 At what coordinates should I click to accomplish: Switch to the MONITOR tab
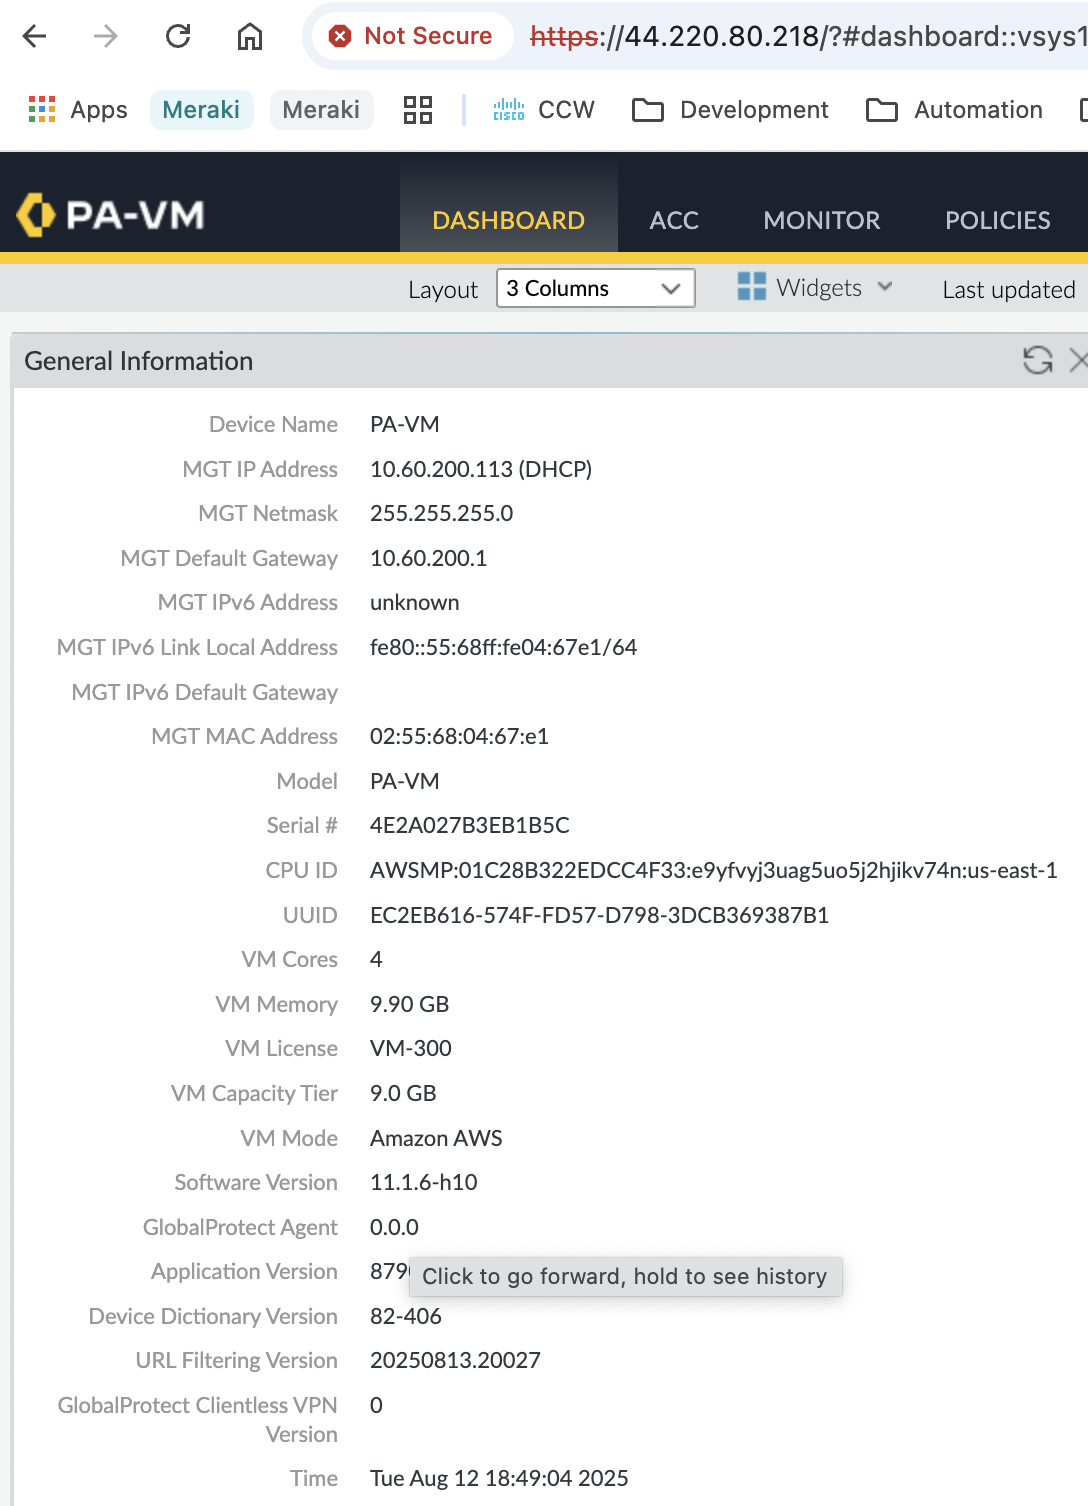822,220
